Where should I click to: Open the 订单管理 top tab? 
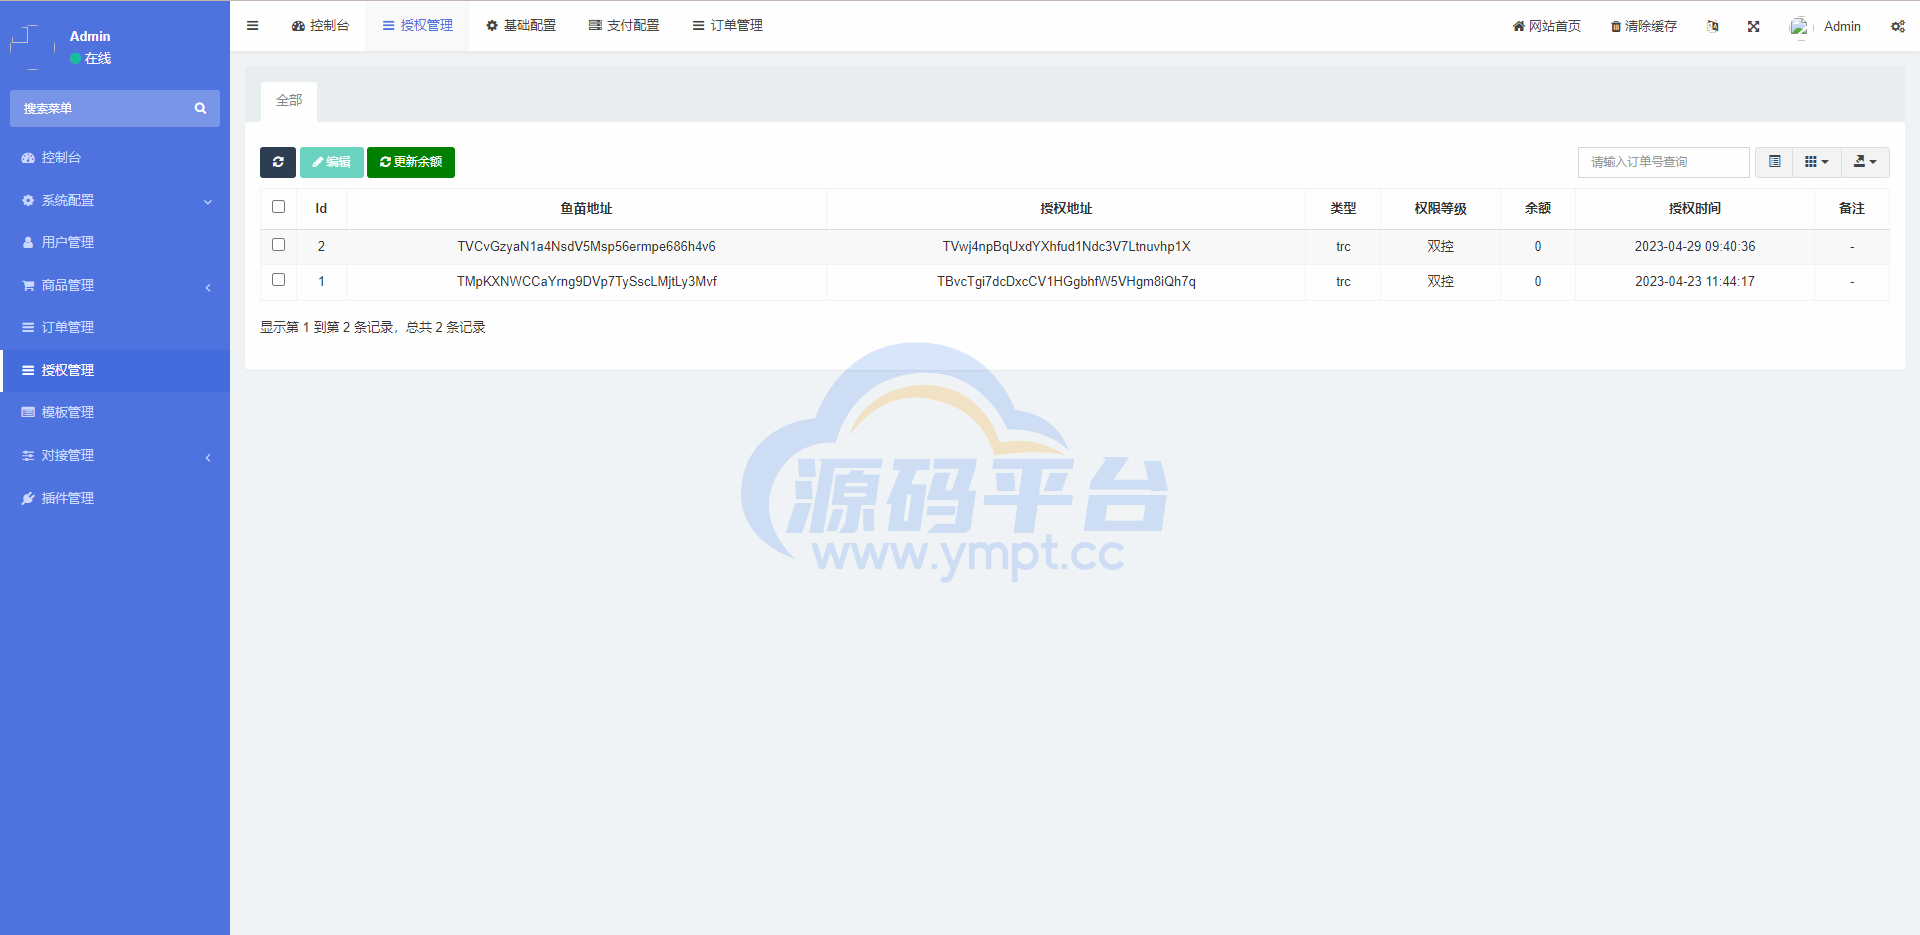click(x=727, y=26)
